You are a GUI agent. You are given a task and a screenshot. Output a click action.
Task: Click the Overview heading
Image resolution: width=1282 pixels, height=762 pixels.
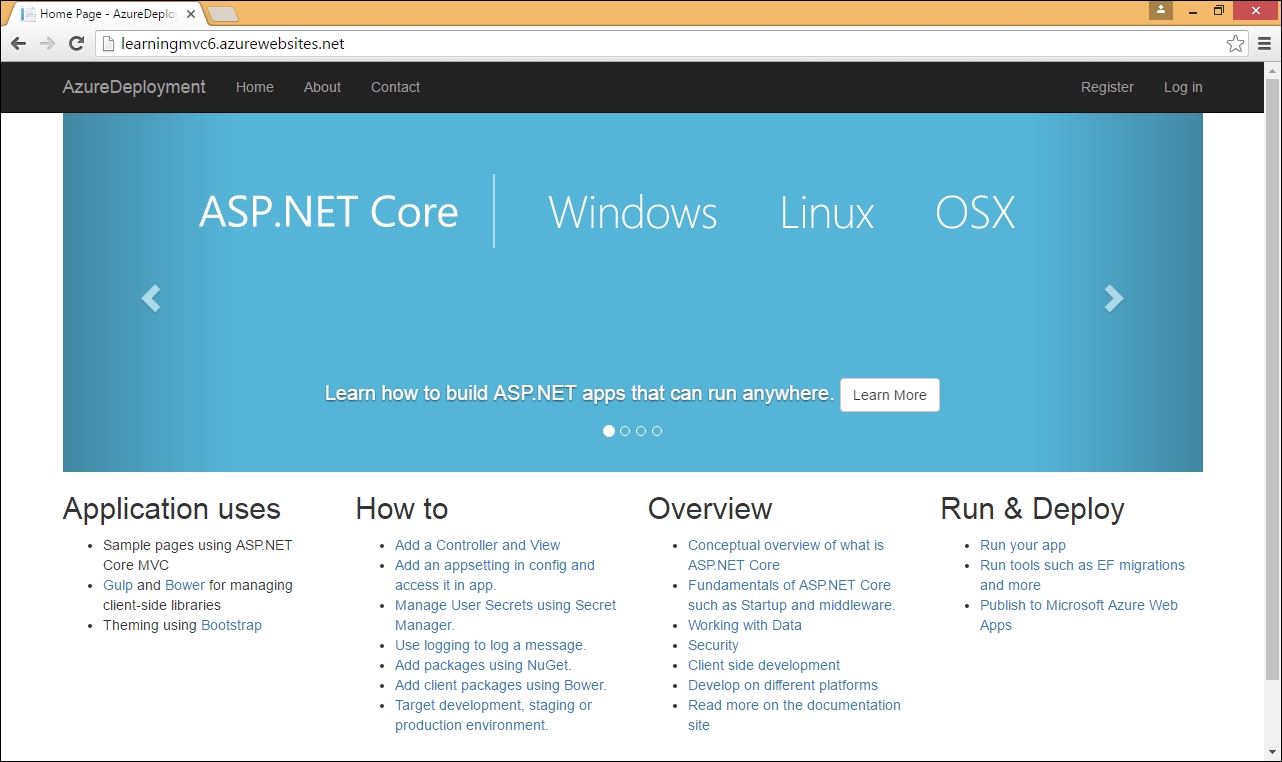tap(710, 509)
